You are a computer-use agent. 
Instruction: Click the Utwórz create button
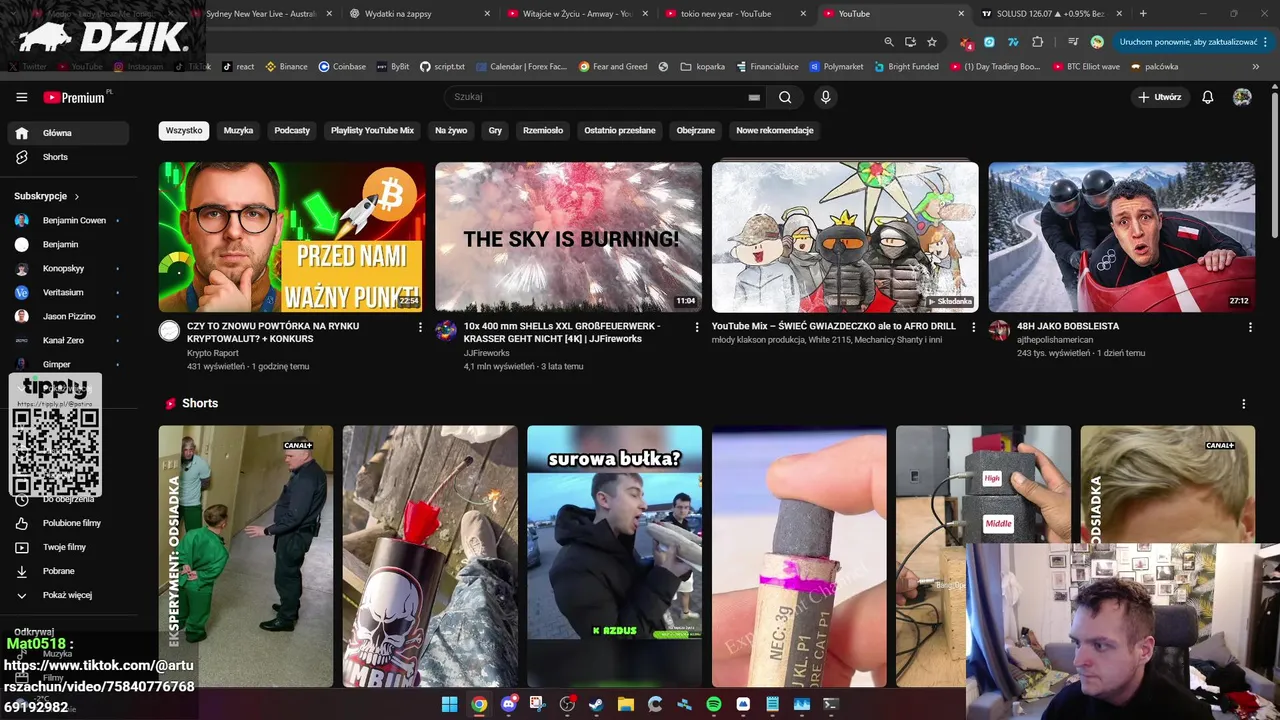coord(1160,97)
